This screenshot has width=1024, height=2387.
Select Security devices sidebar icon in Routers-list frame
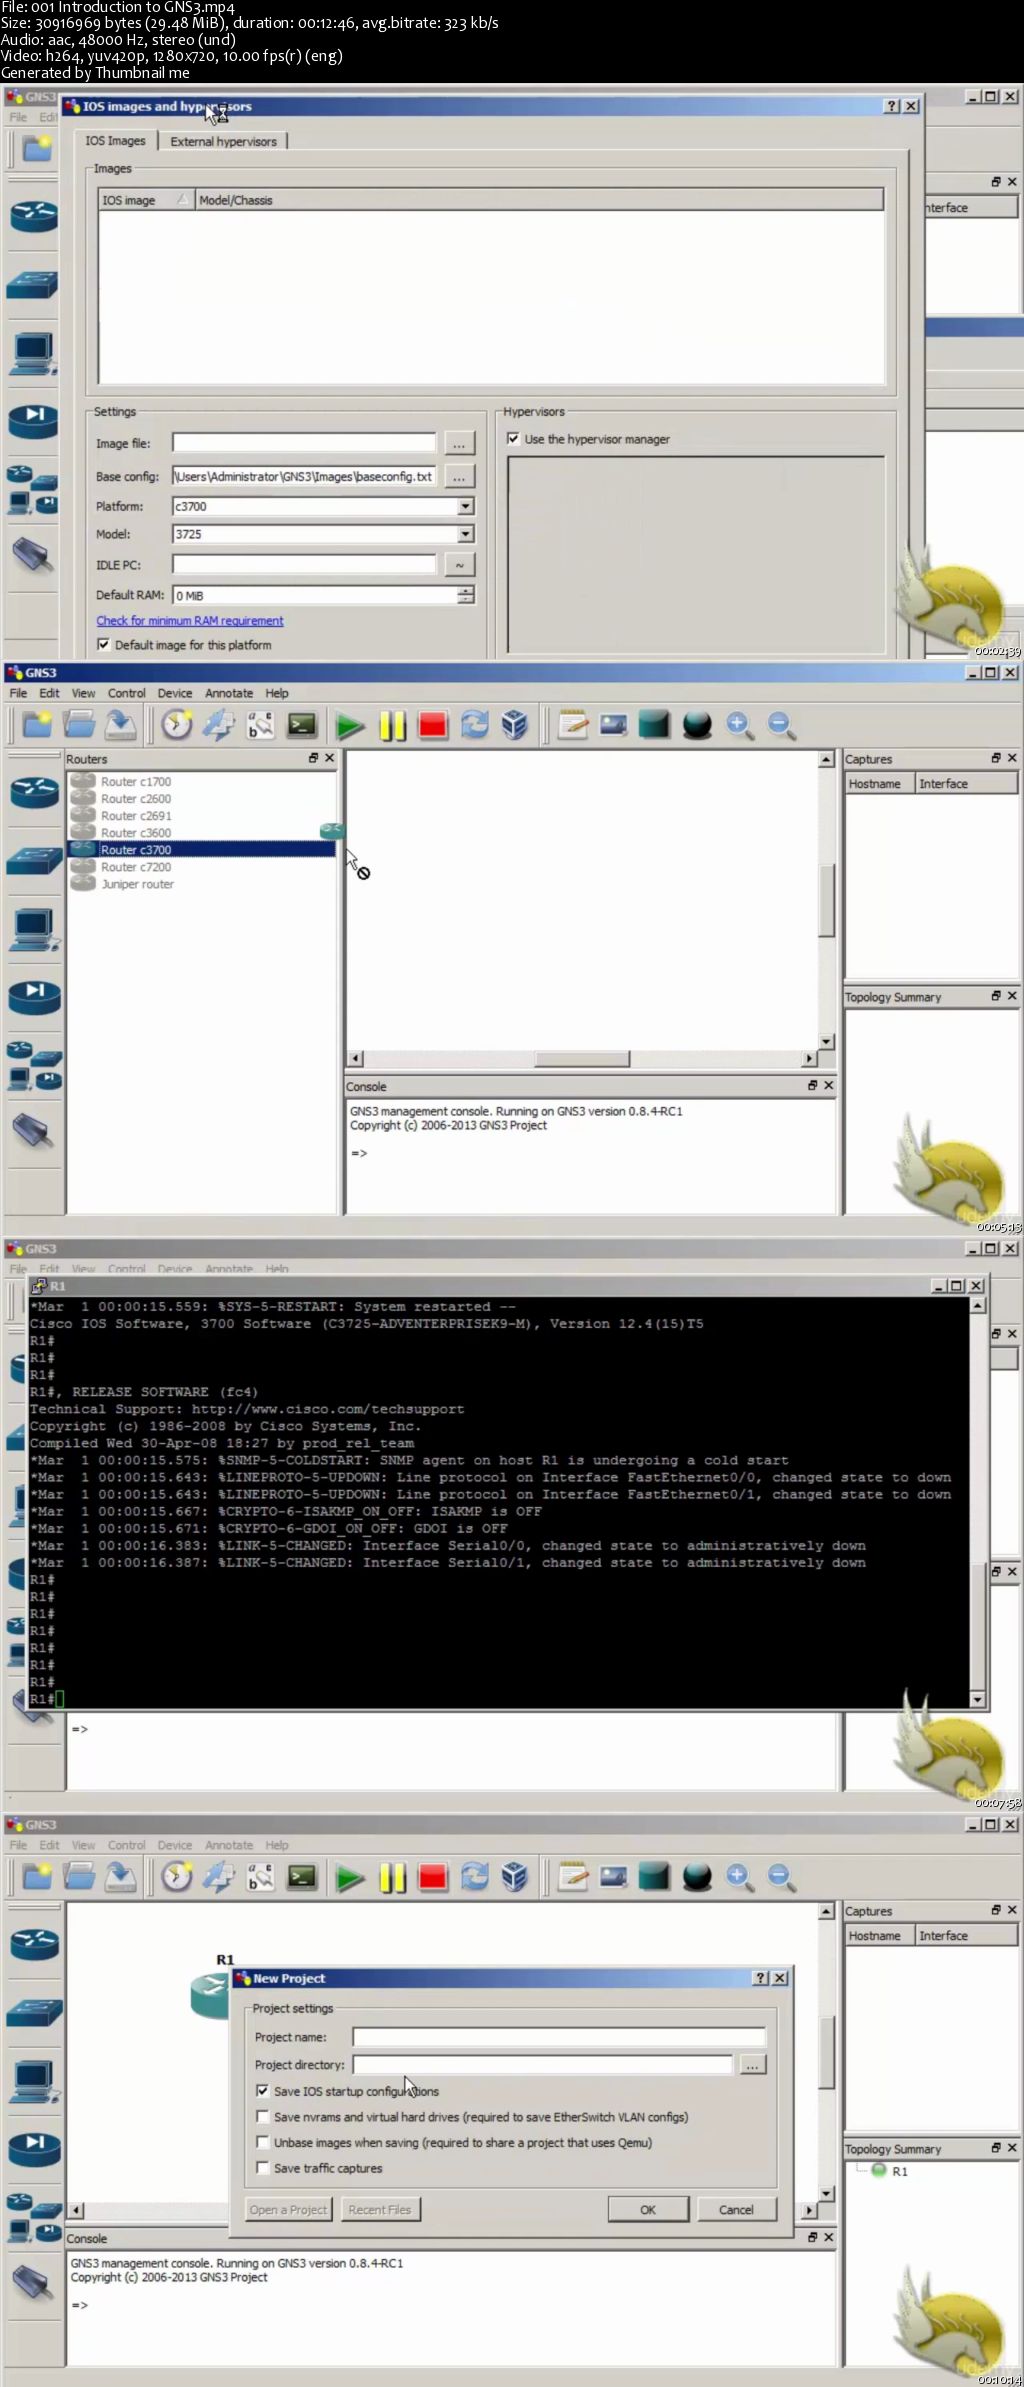34,997
